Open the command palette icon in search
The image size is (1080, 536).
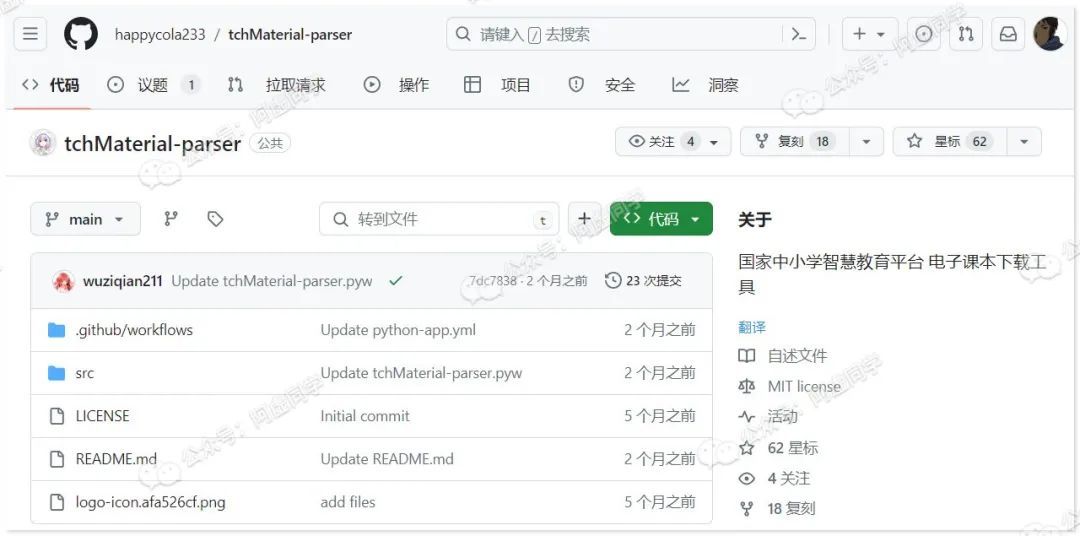click(x=799, y=34)
